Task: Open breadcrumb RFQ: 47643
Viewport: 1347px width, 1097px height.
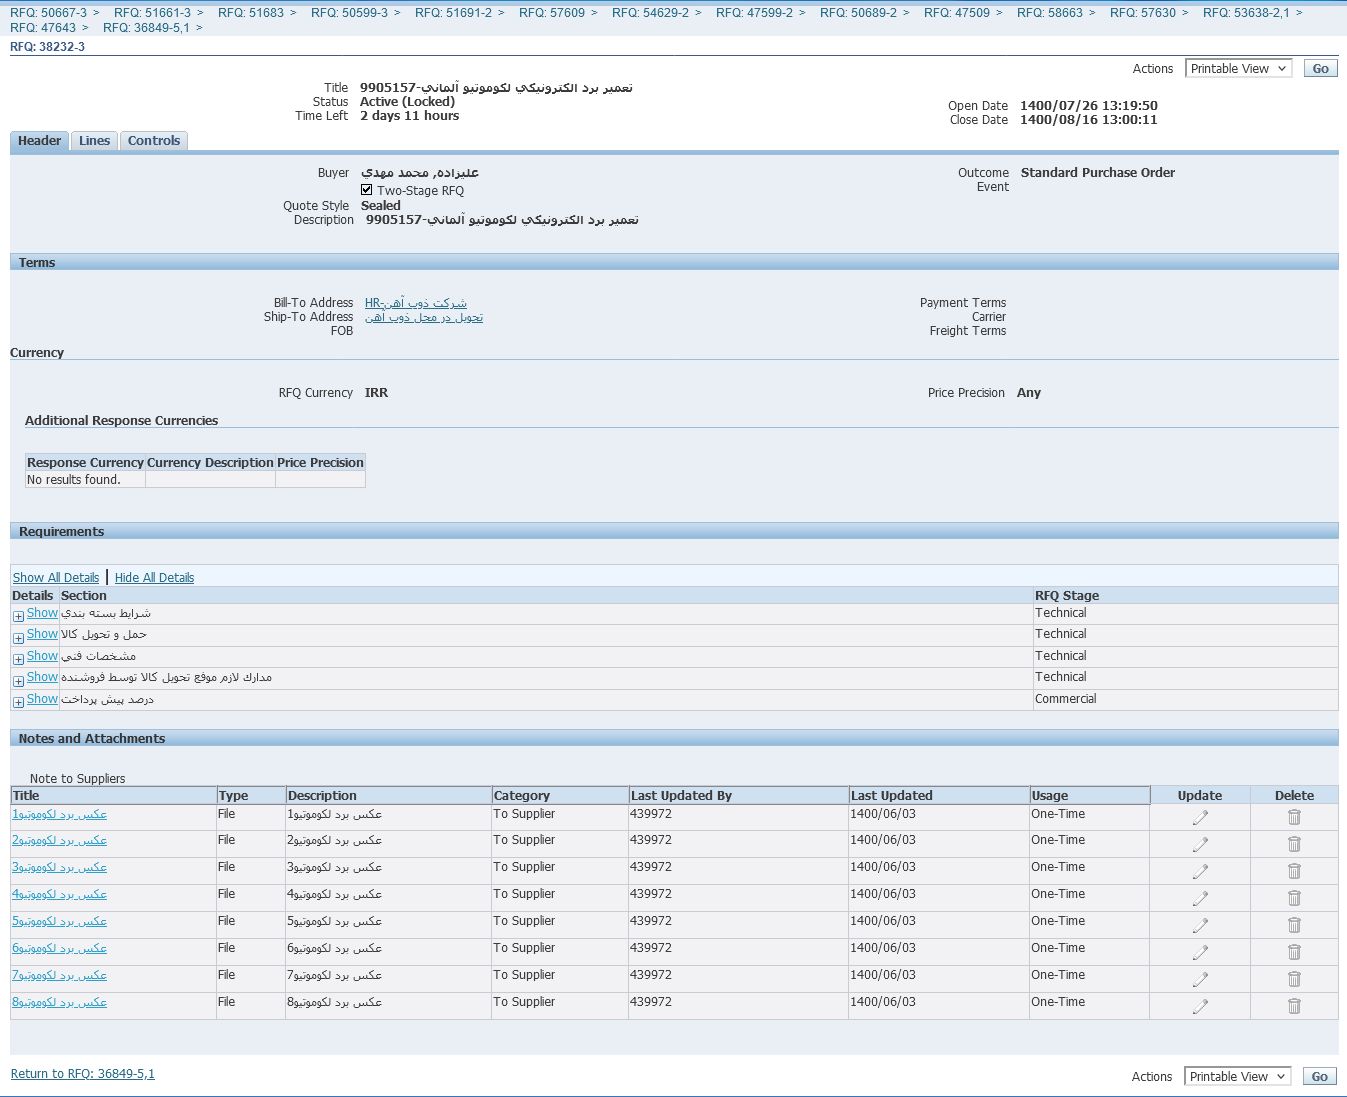Action: click(x=43, y=28)
